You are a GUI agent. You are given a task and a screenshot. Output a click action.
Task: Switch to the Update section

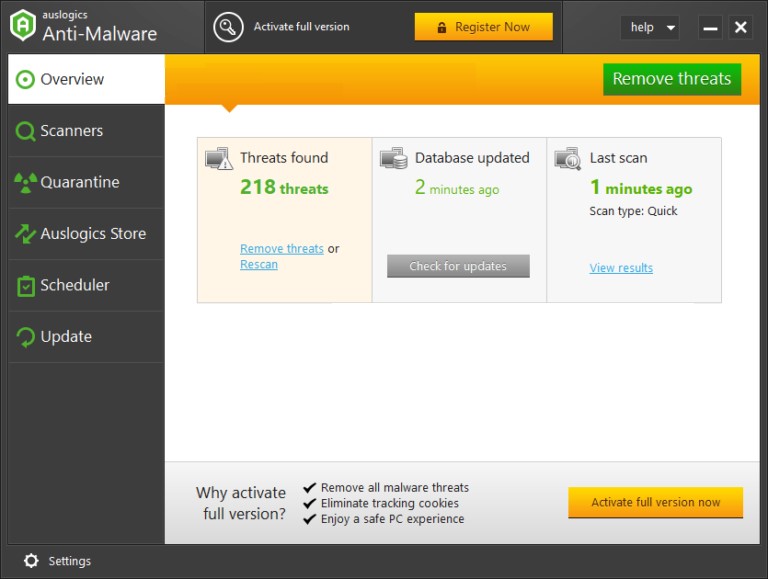pyautogui.click(x=86, y=337)
